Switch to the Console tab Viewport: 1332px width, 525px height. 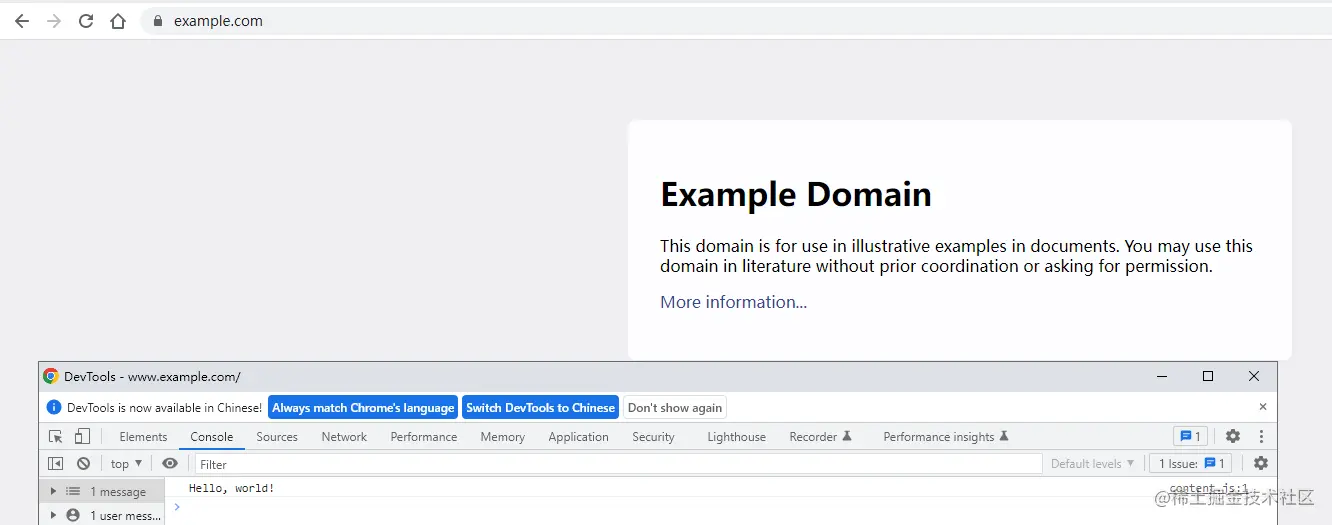coord(212,437)
